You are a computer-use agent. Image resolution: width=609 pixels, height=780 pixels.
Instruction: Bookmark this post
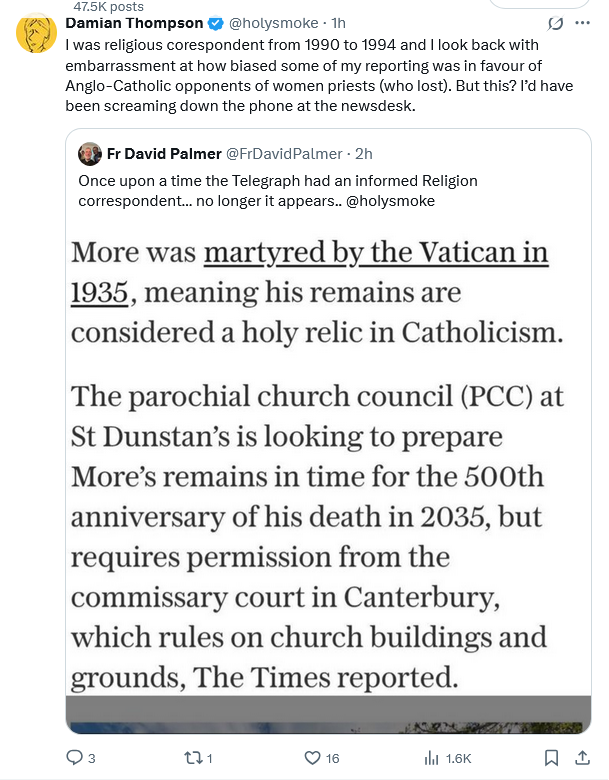(x=551, y=757)
